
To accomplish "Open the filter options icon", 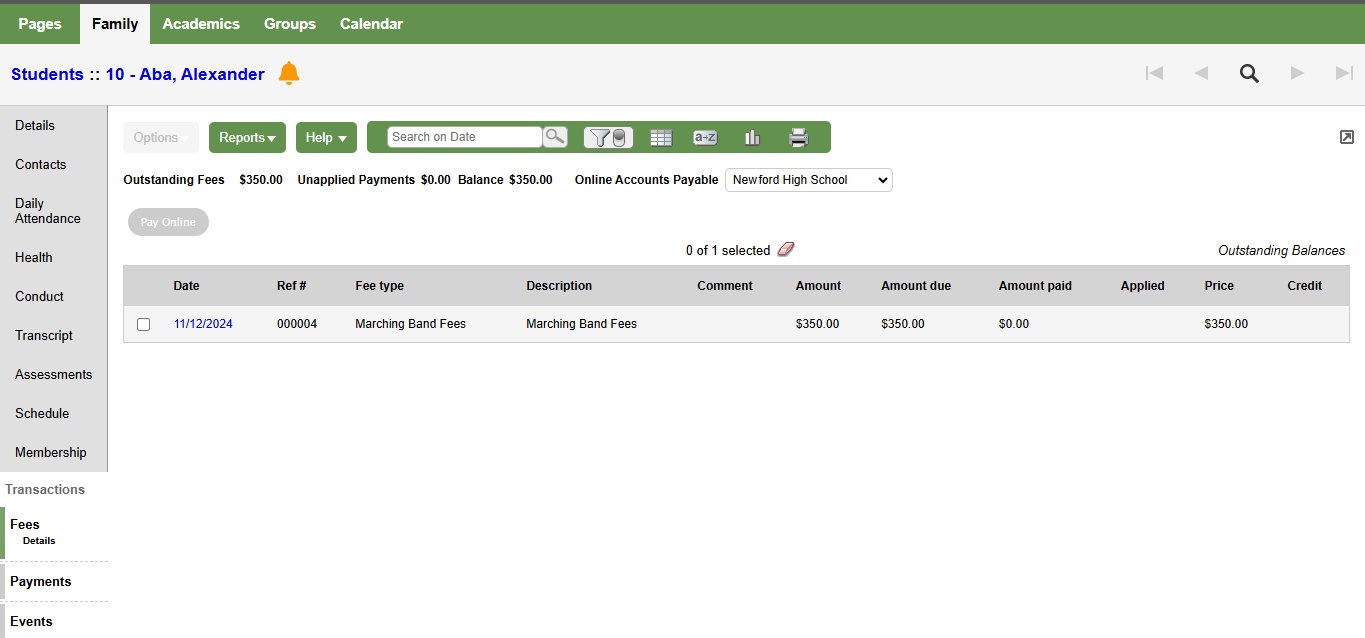I will [600, 137].
